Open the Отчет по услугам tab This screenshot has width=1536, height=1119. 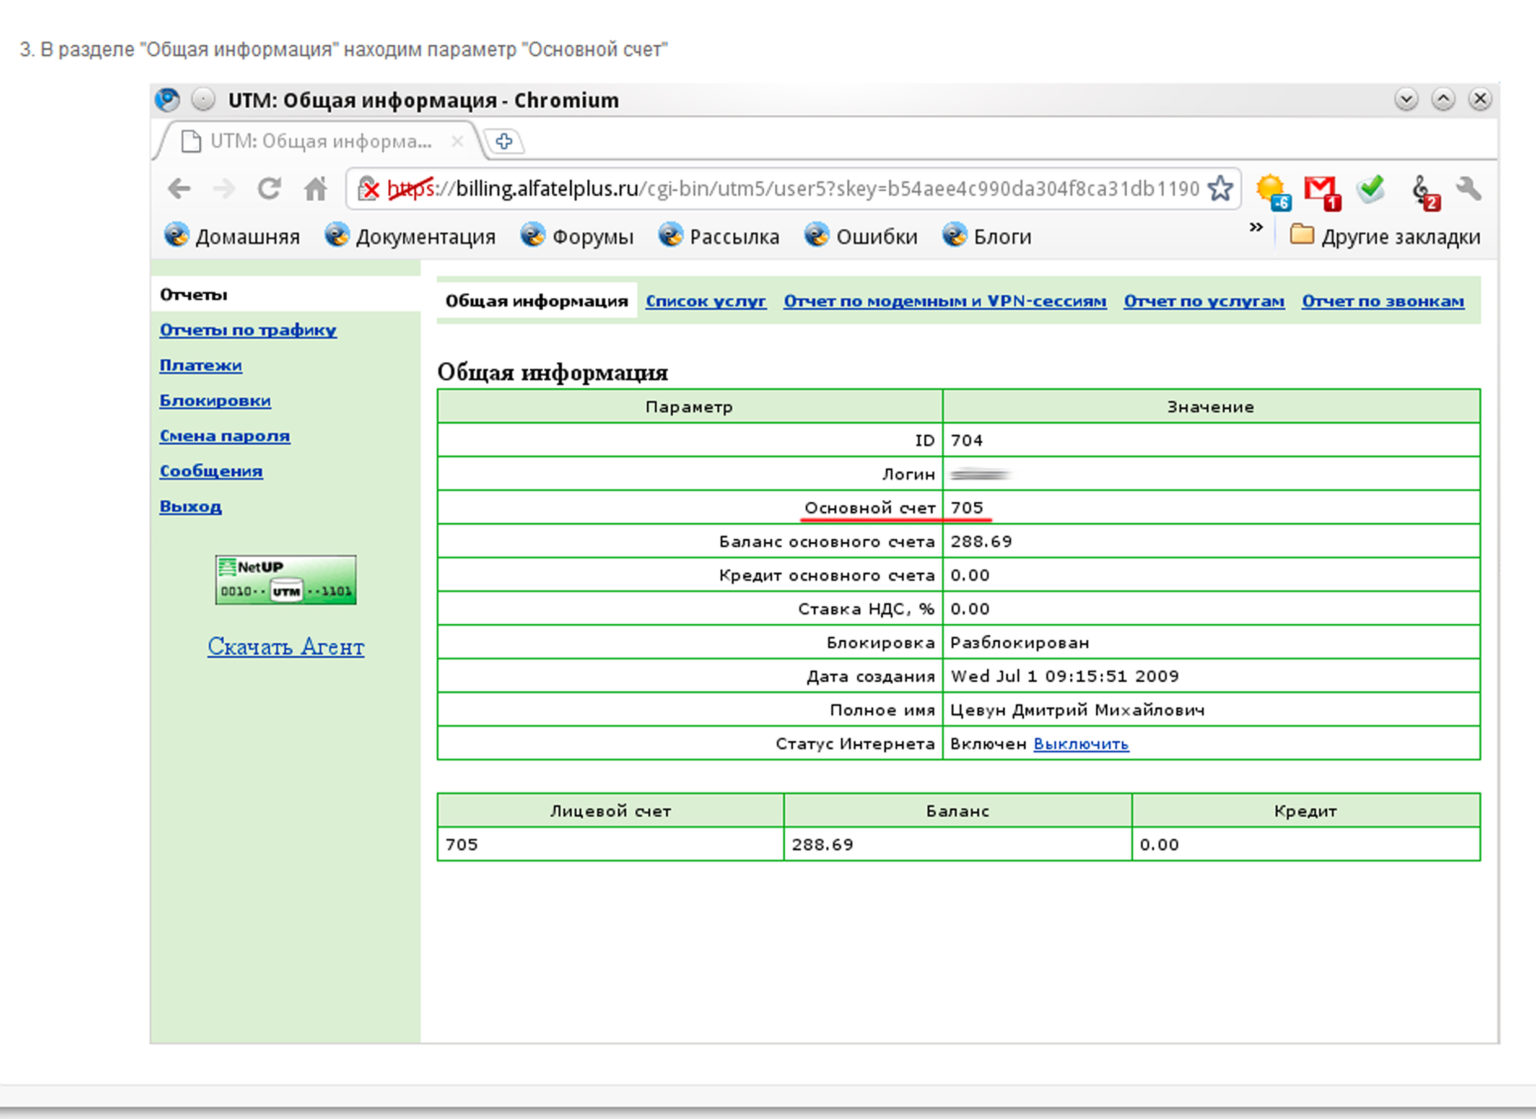[x=1204, y=301]
